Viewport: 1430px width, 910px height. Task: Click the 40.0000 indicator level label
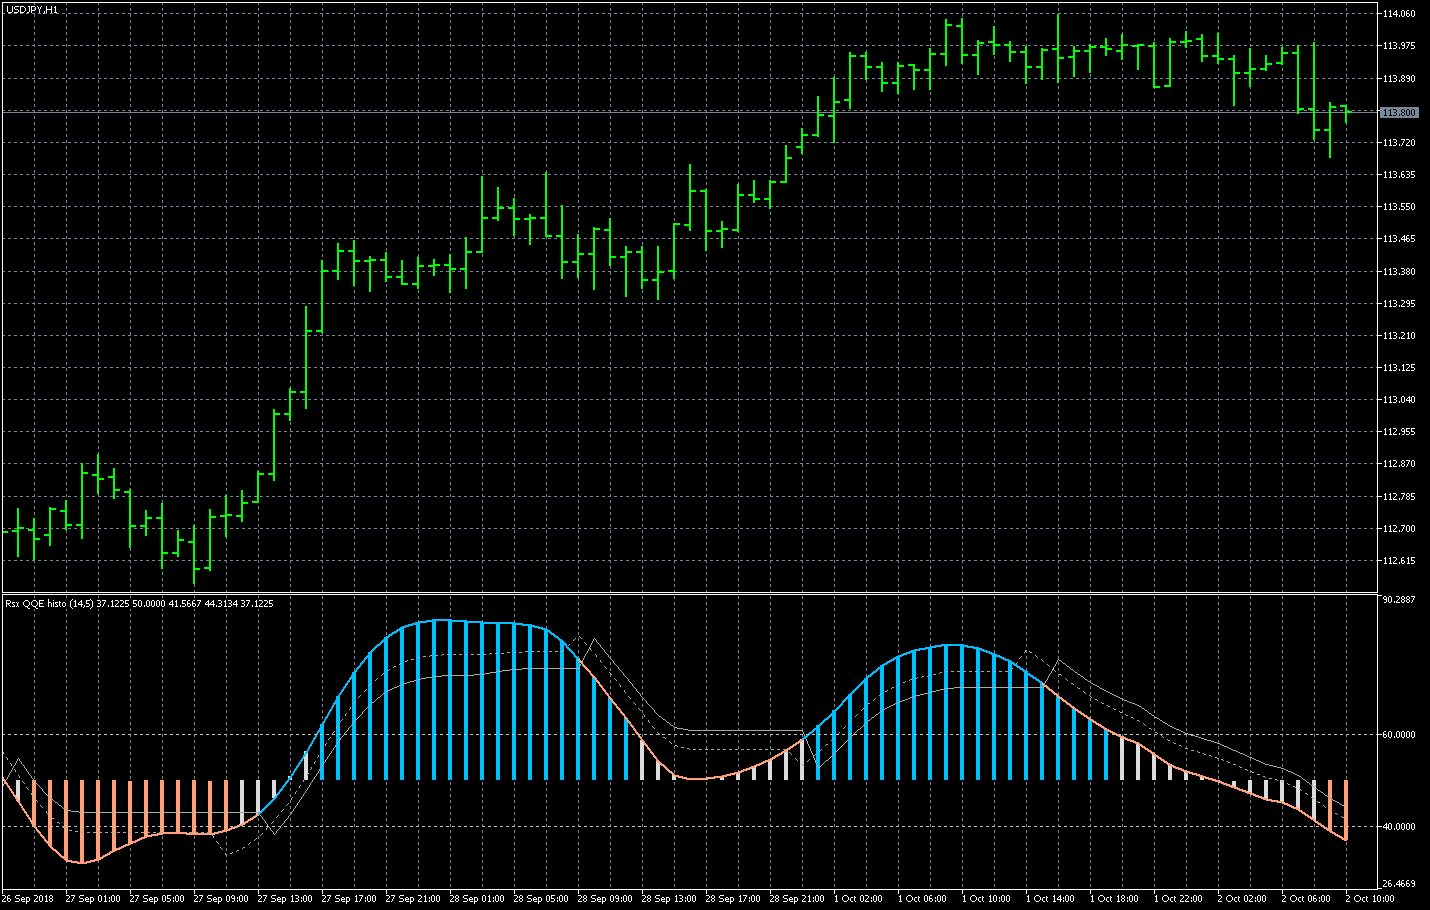tap(1398, 827)
